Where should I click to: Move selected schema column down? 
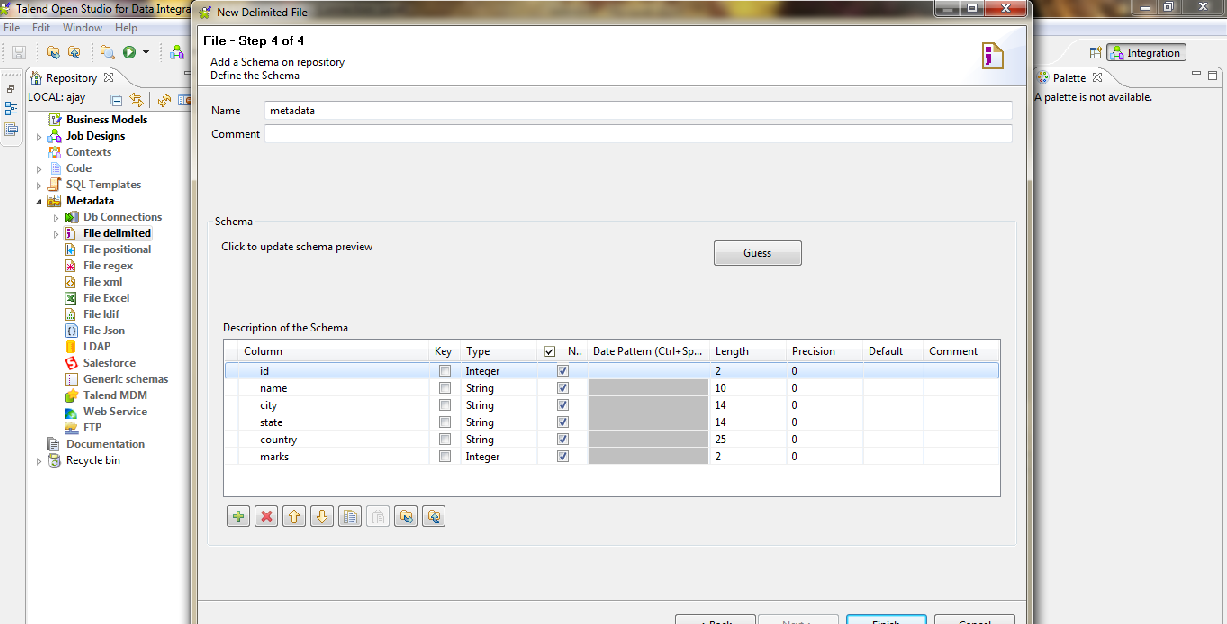321,516
